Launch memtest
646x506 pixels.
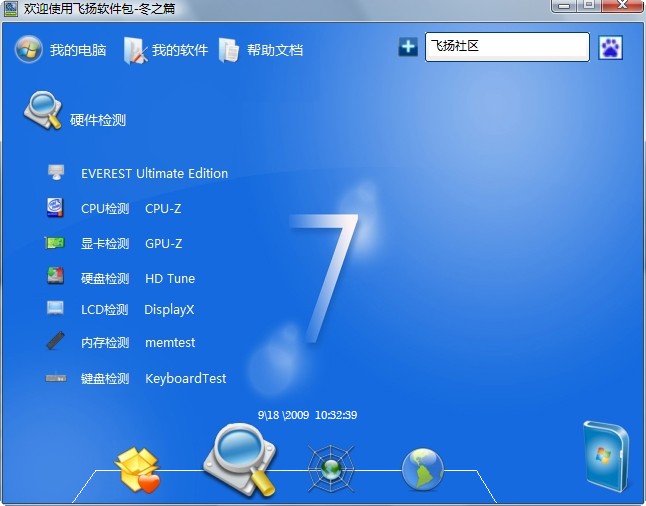(170, 342)
